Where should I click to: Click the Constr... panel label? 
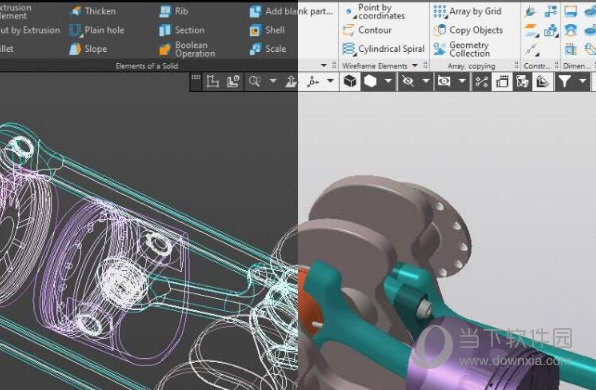pyautogui.click(x=536, y=66)
